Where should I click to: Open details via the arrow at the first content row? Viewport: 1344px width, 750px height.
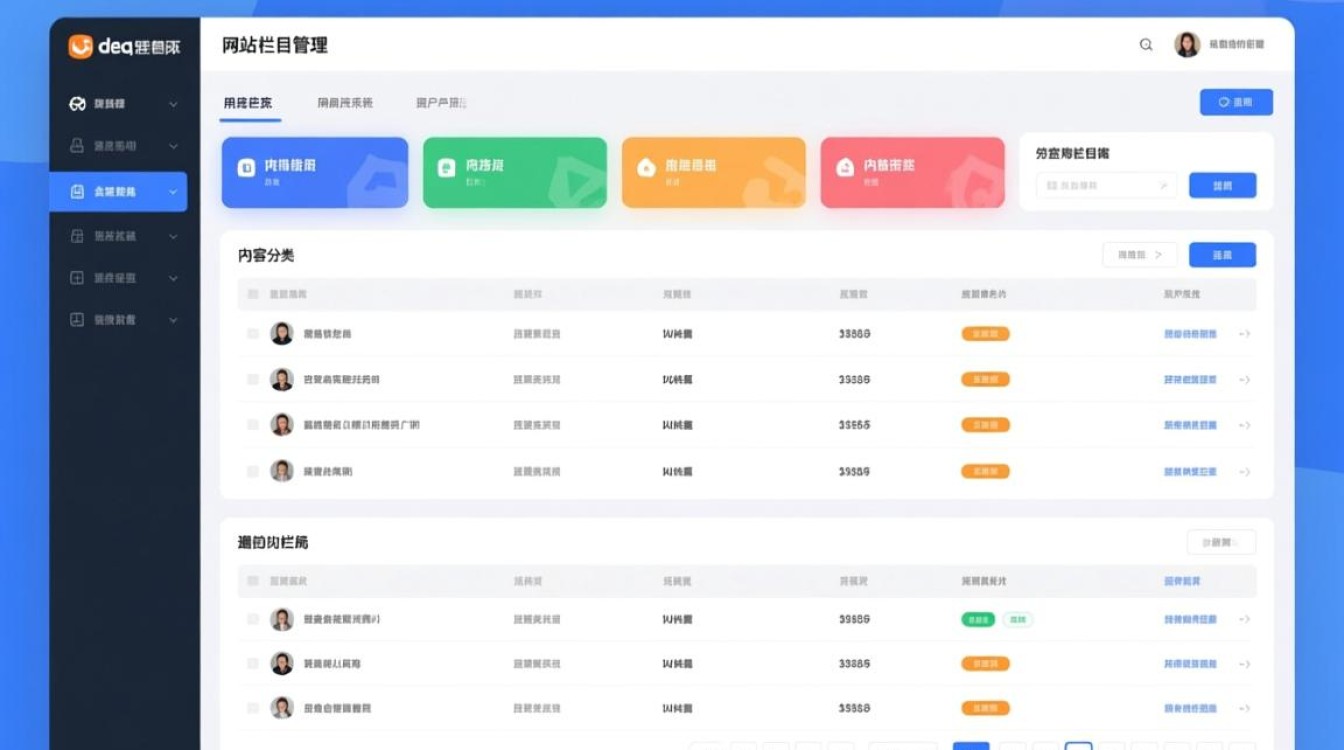tap(1245, 333)
